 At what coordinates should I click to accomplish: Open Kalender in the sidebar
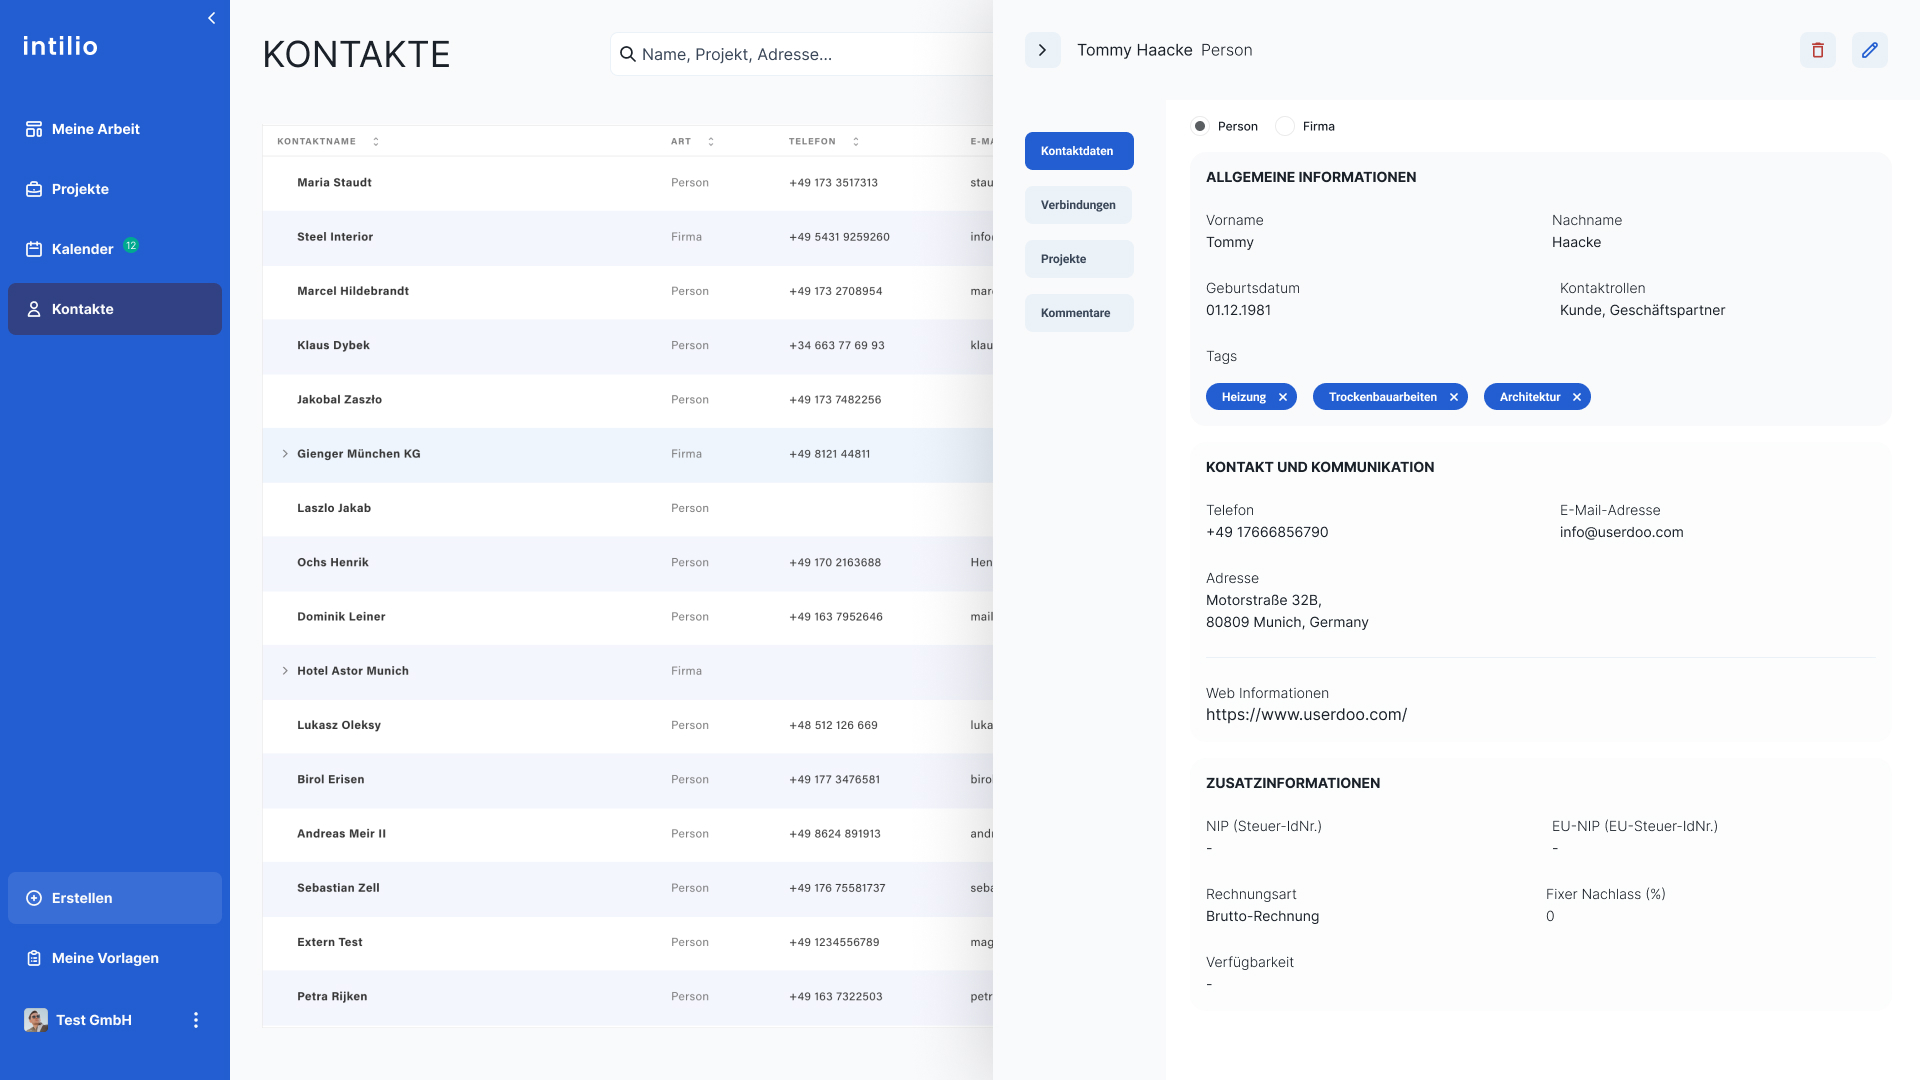[82, 249]
